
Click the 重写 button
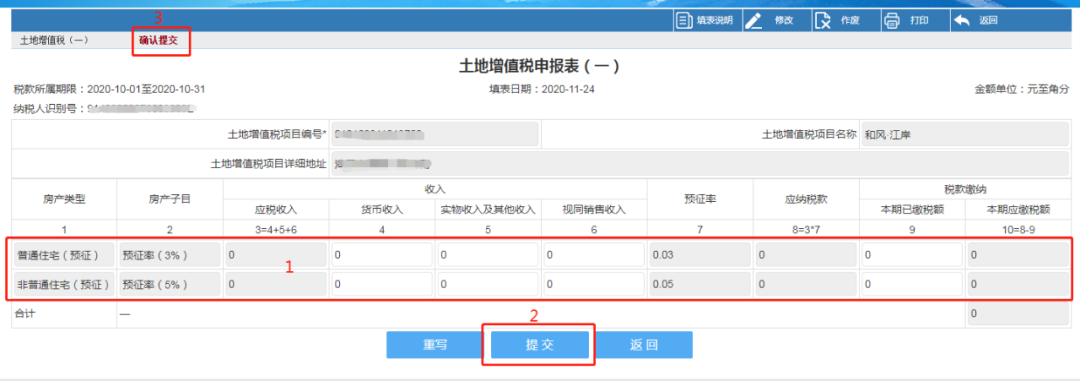[x=435, y=345]
